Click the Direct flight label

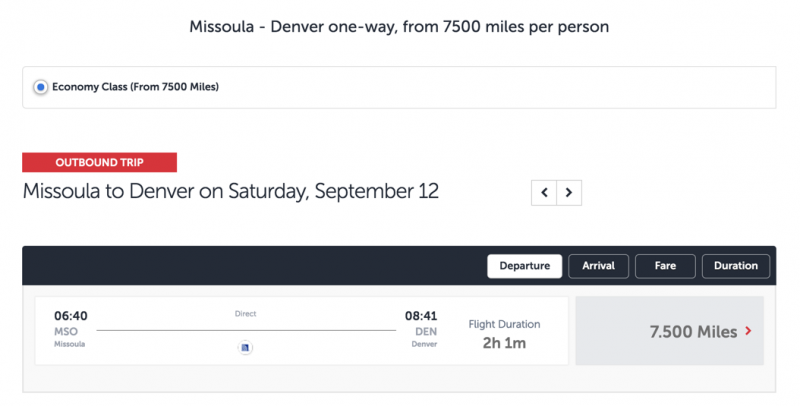tap(245, 314)
